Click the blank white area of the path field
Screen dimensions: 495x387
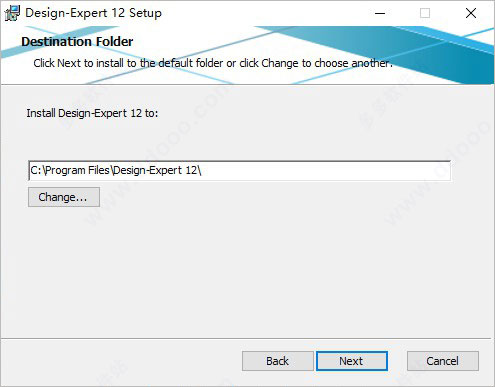(x=327, y=171)
